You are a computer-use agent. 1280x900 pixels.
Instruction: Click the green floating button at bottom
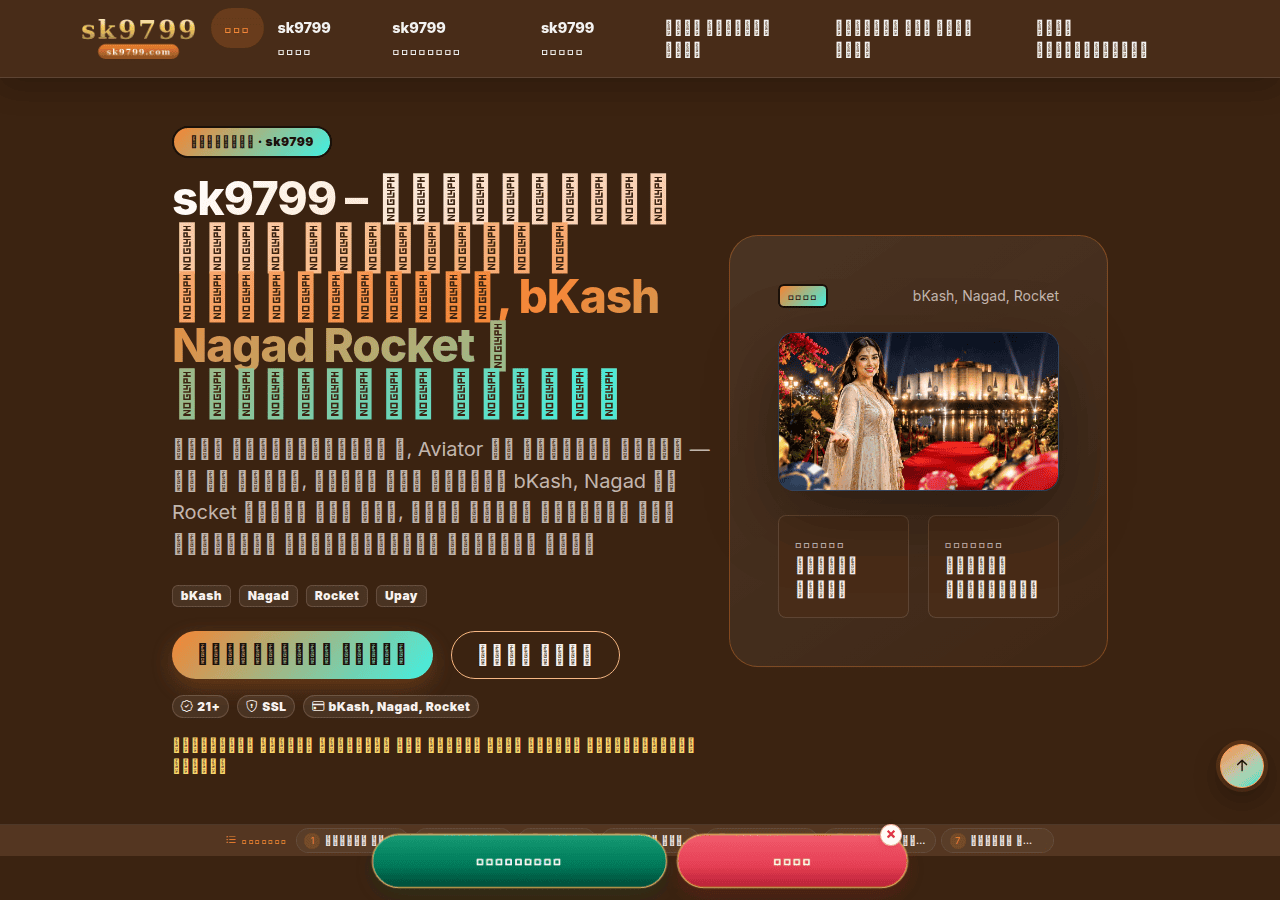coord(519,861)
